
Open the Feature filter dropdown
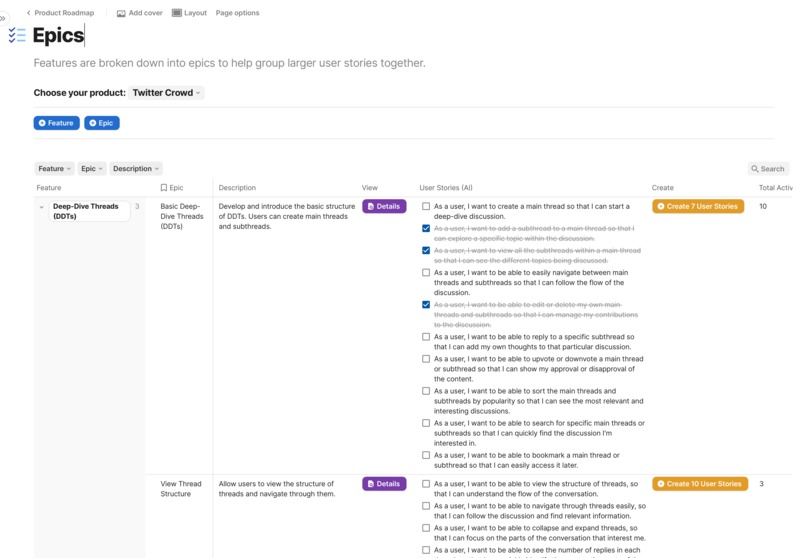[x=54, y=169]
